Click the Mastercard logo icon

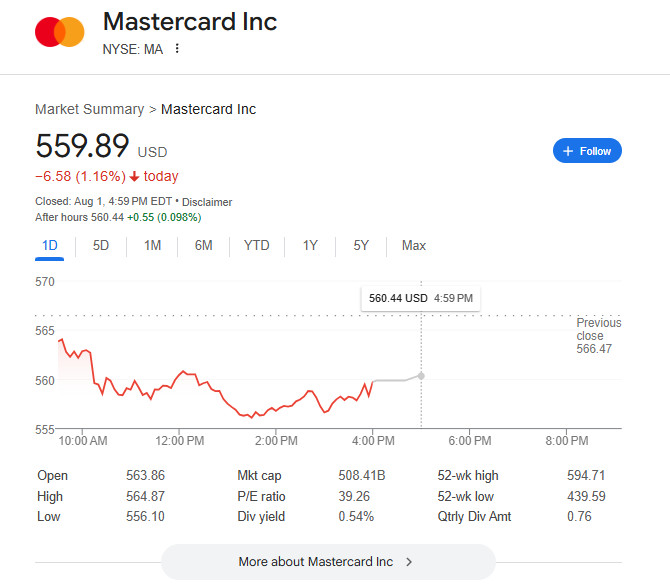60,32
